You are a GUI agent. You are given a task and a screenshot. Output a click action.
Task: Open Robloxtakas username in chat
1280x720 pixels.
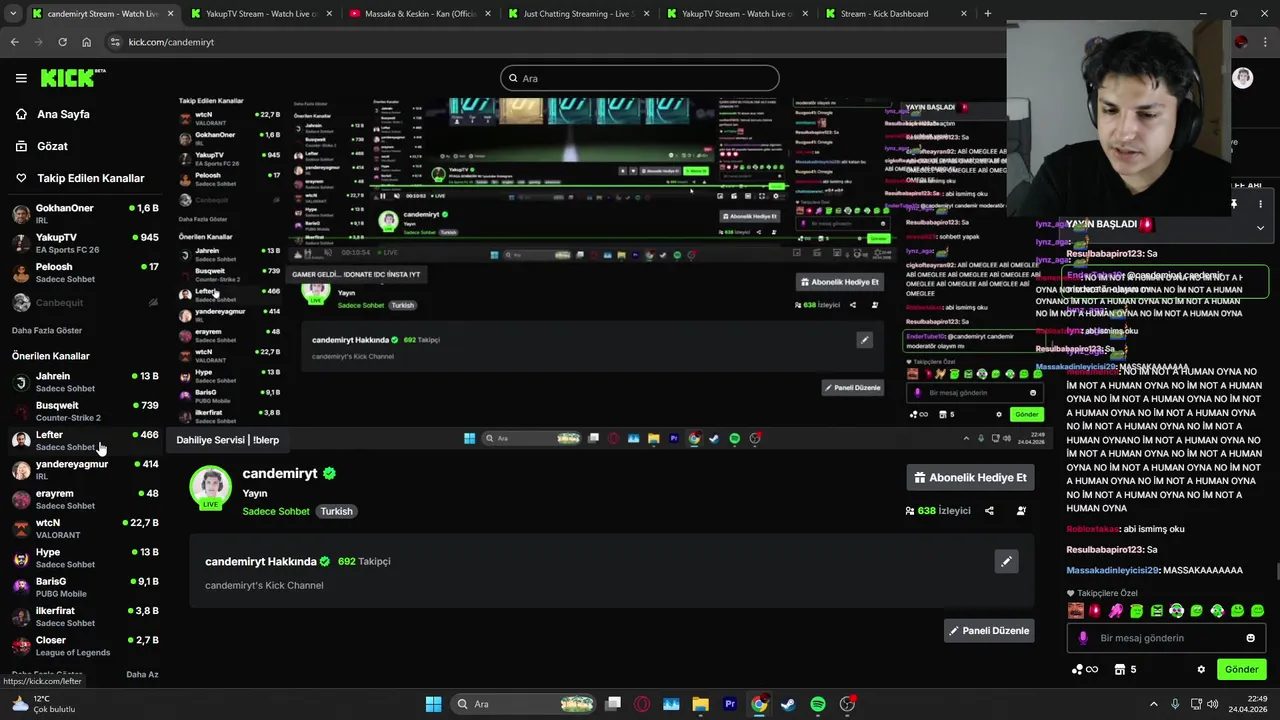pos(1092,529)
